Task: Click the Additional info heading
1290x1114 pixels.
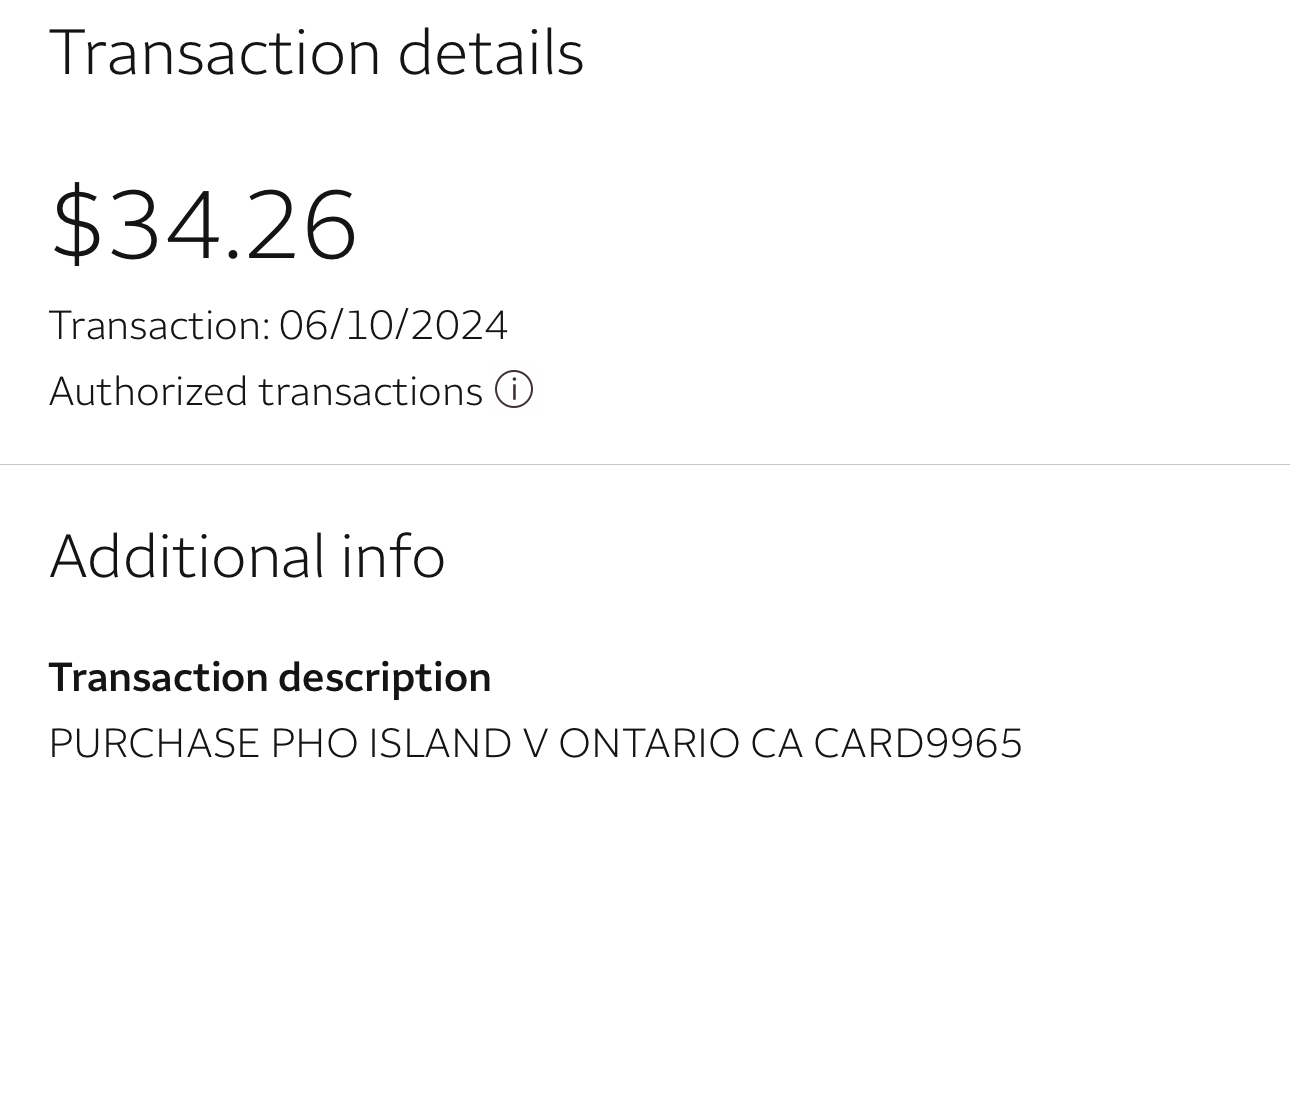Action: 247,556
